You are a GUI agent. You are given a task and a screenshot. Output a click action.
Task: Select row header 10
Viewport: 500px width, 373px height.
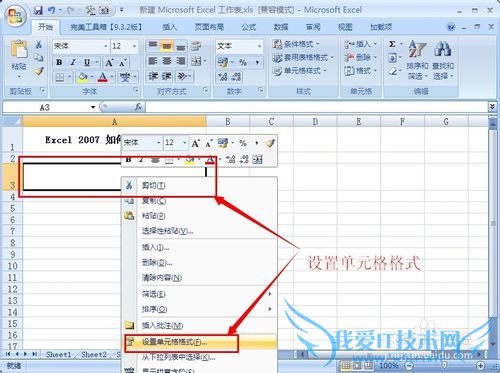tap(12, 266)
